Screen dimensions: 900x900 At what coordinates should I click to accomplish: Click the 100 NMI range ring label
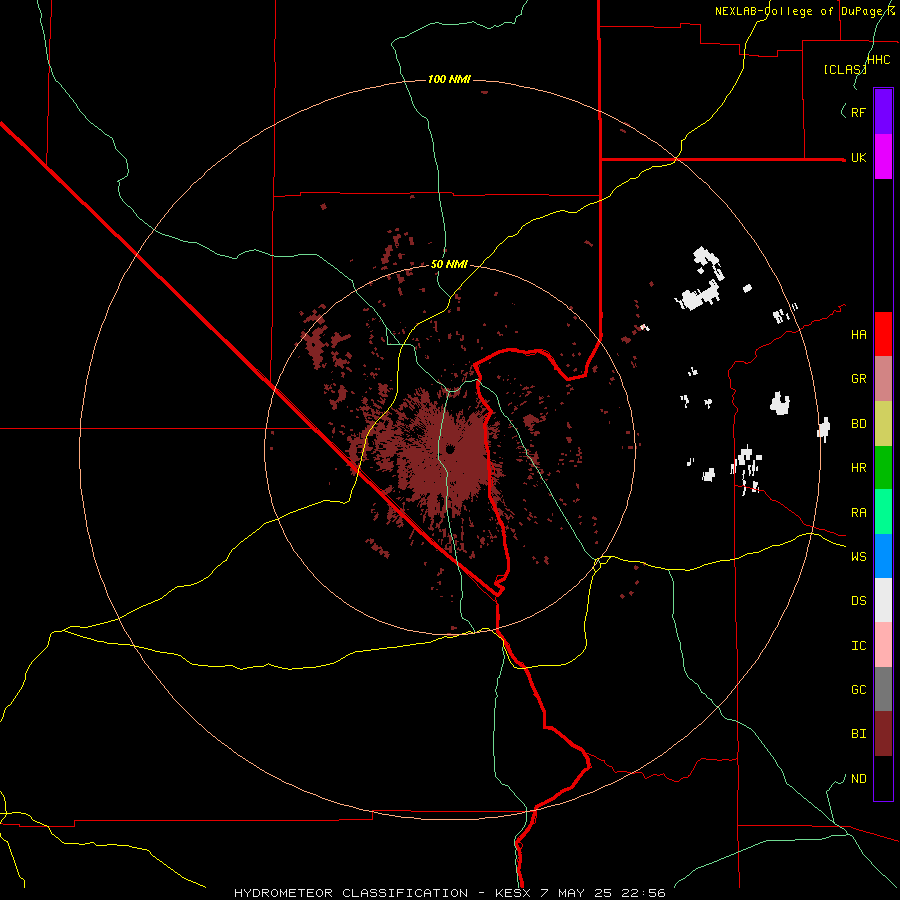click(449, 79)
